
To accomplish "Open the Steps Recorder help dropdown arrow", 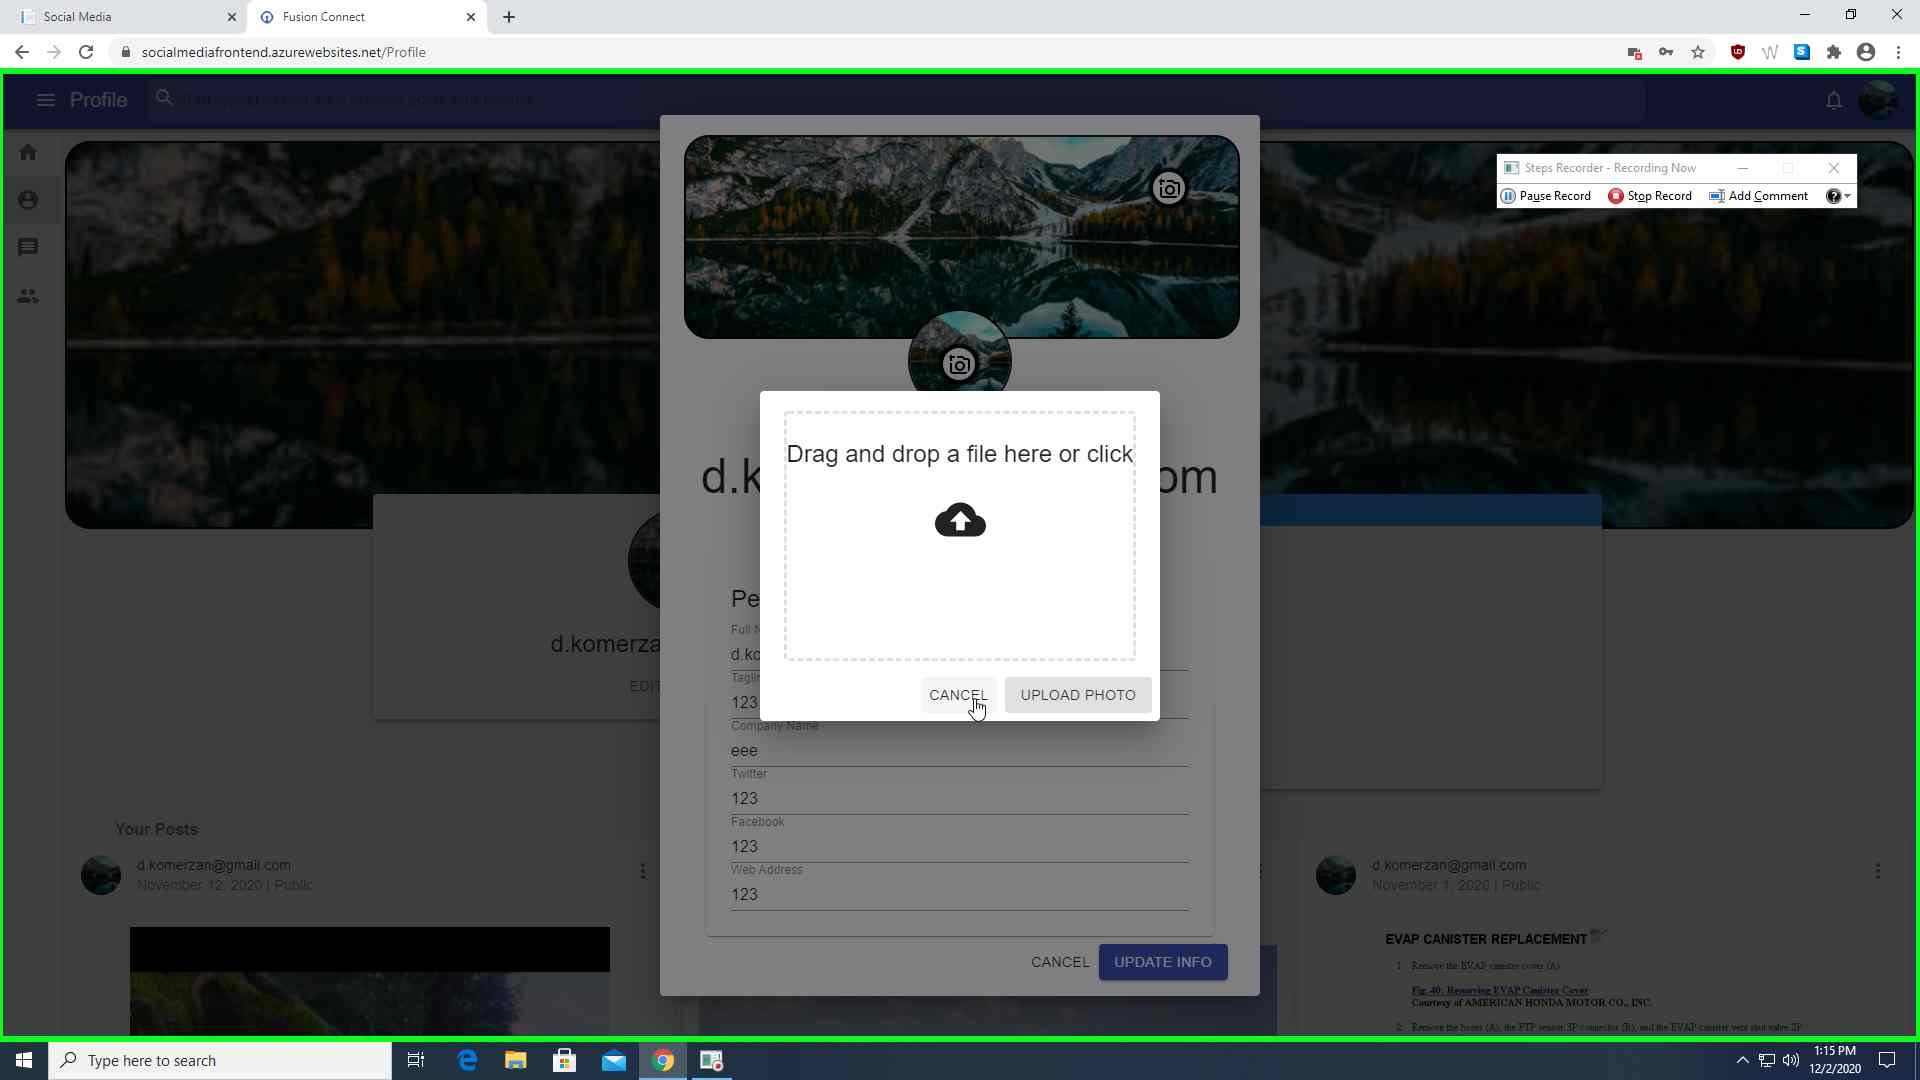I will pos(1847,196).
